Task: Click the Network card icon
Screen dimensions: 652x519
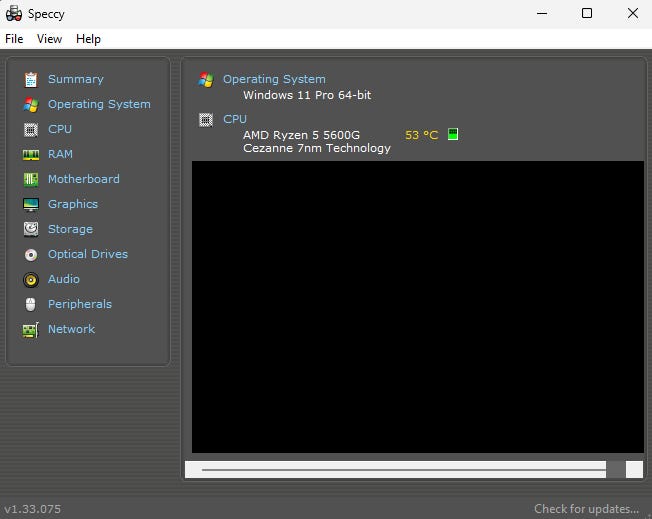Action: point(31,330)
